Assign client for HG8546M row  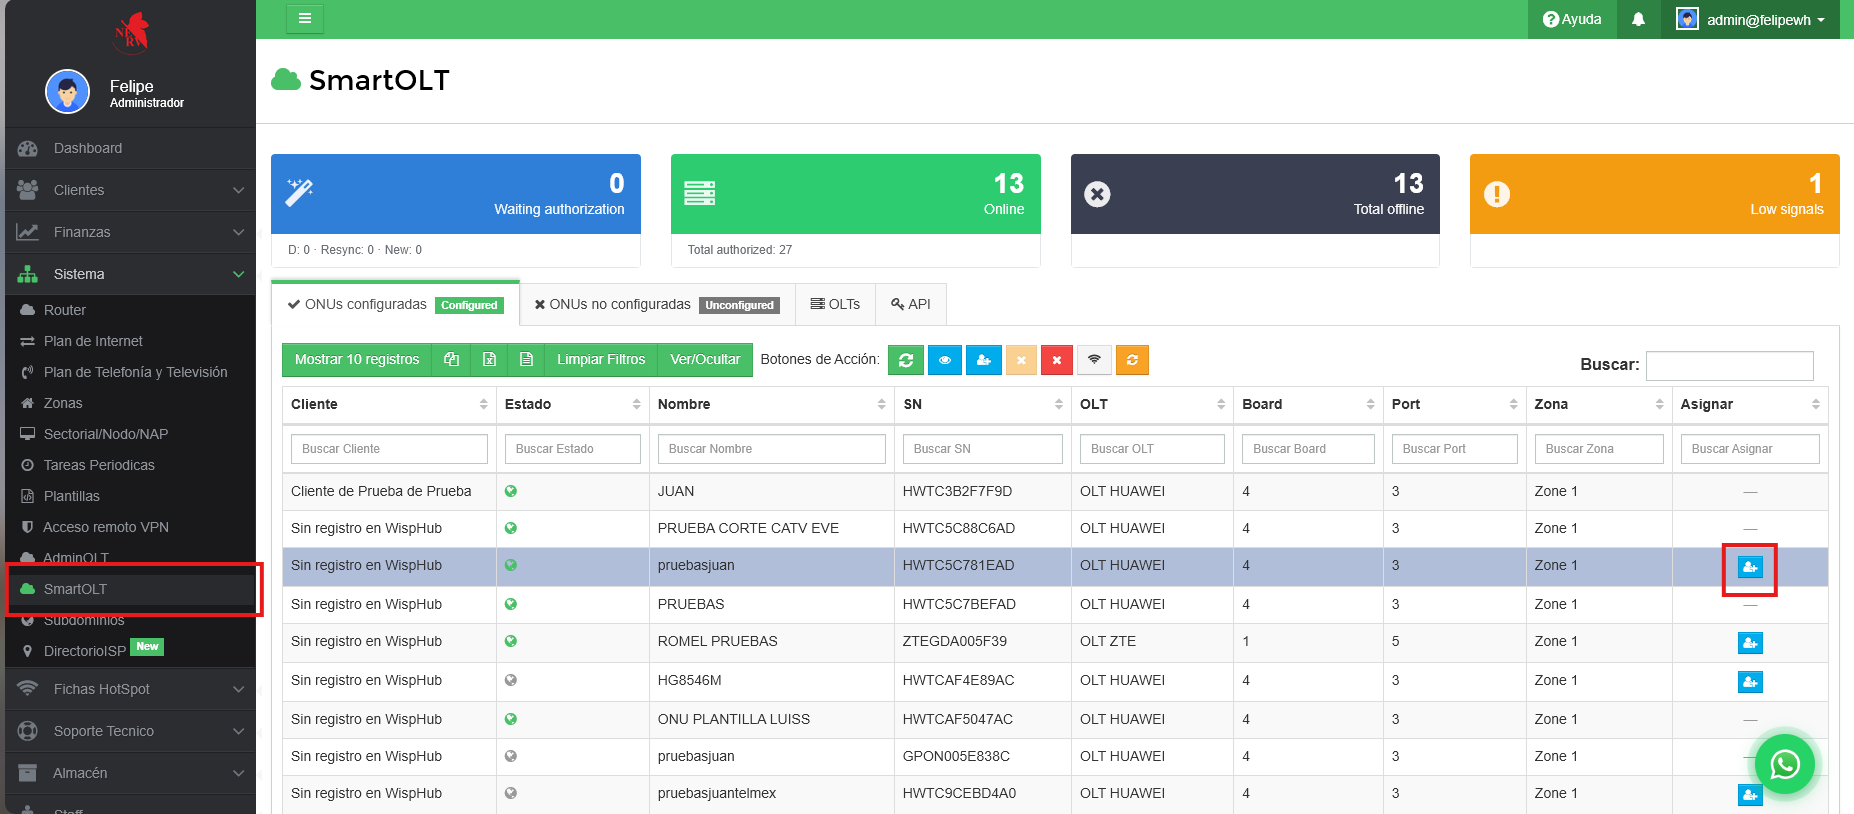click(1750, 682)
